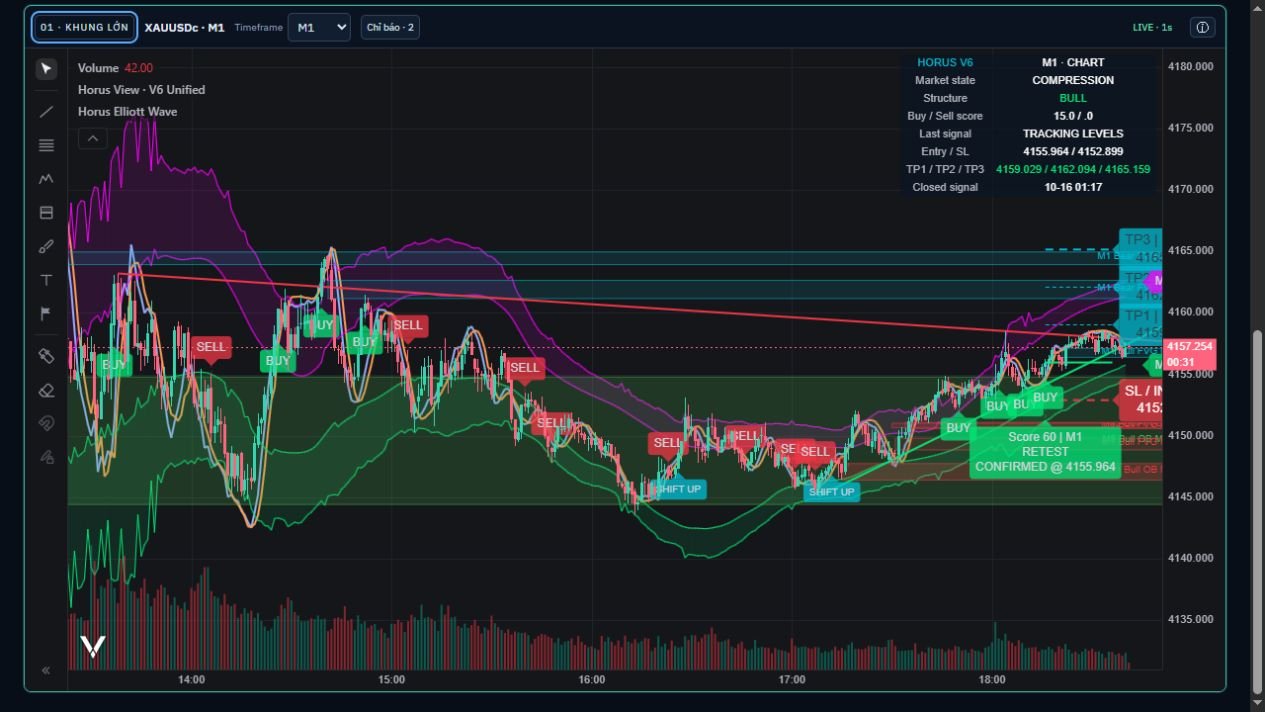
Task: Select the ruler measure tool
Action: [46, 356]
